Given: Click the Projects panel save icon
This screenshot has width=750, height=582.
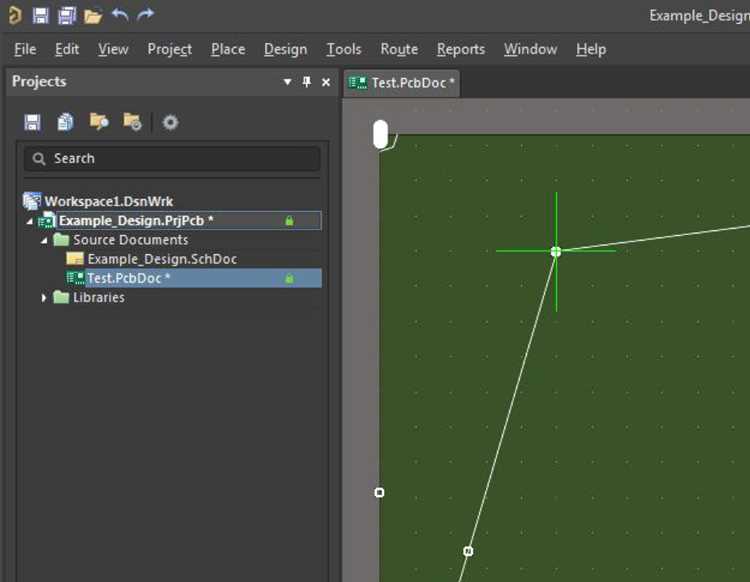Looking at the screenshot, I should [x=32, y=122].
